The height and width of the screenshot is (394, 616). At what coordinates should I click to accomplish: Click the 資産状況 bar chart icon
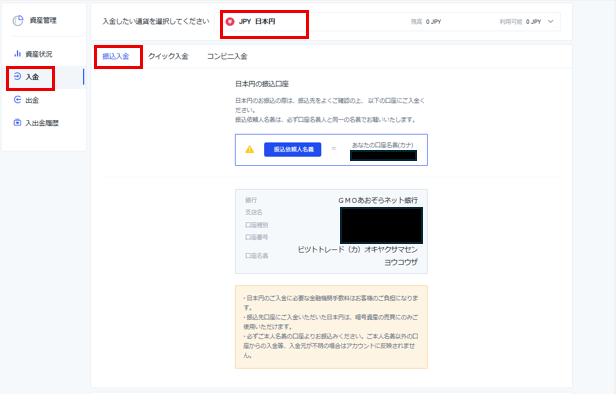(x=17, y=53)
